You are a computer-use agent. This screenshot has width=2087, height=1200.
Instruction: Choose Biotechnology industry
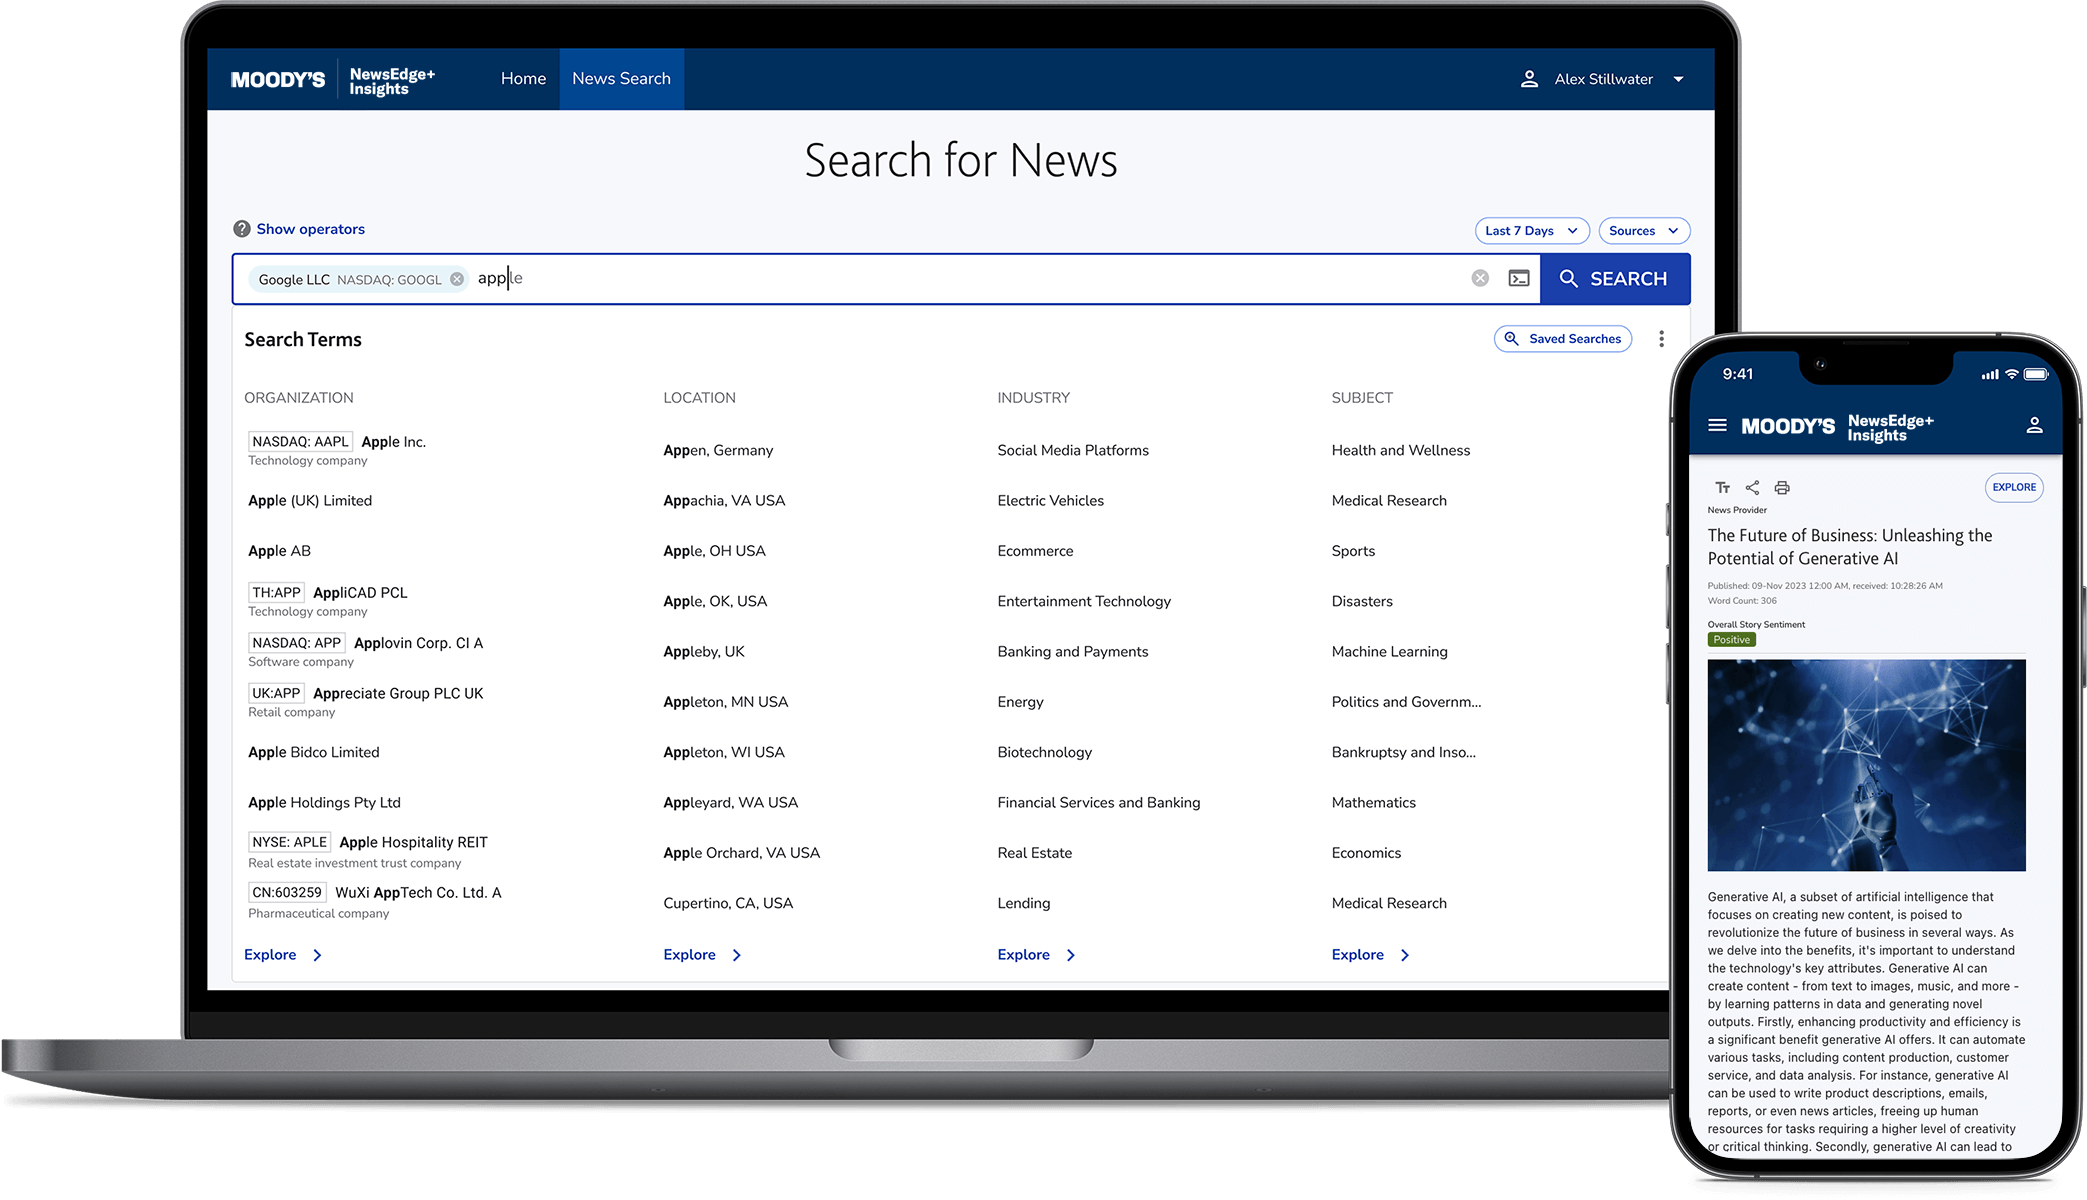(x=1044, y=752)
